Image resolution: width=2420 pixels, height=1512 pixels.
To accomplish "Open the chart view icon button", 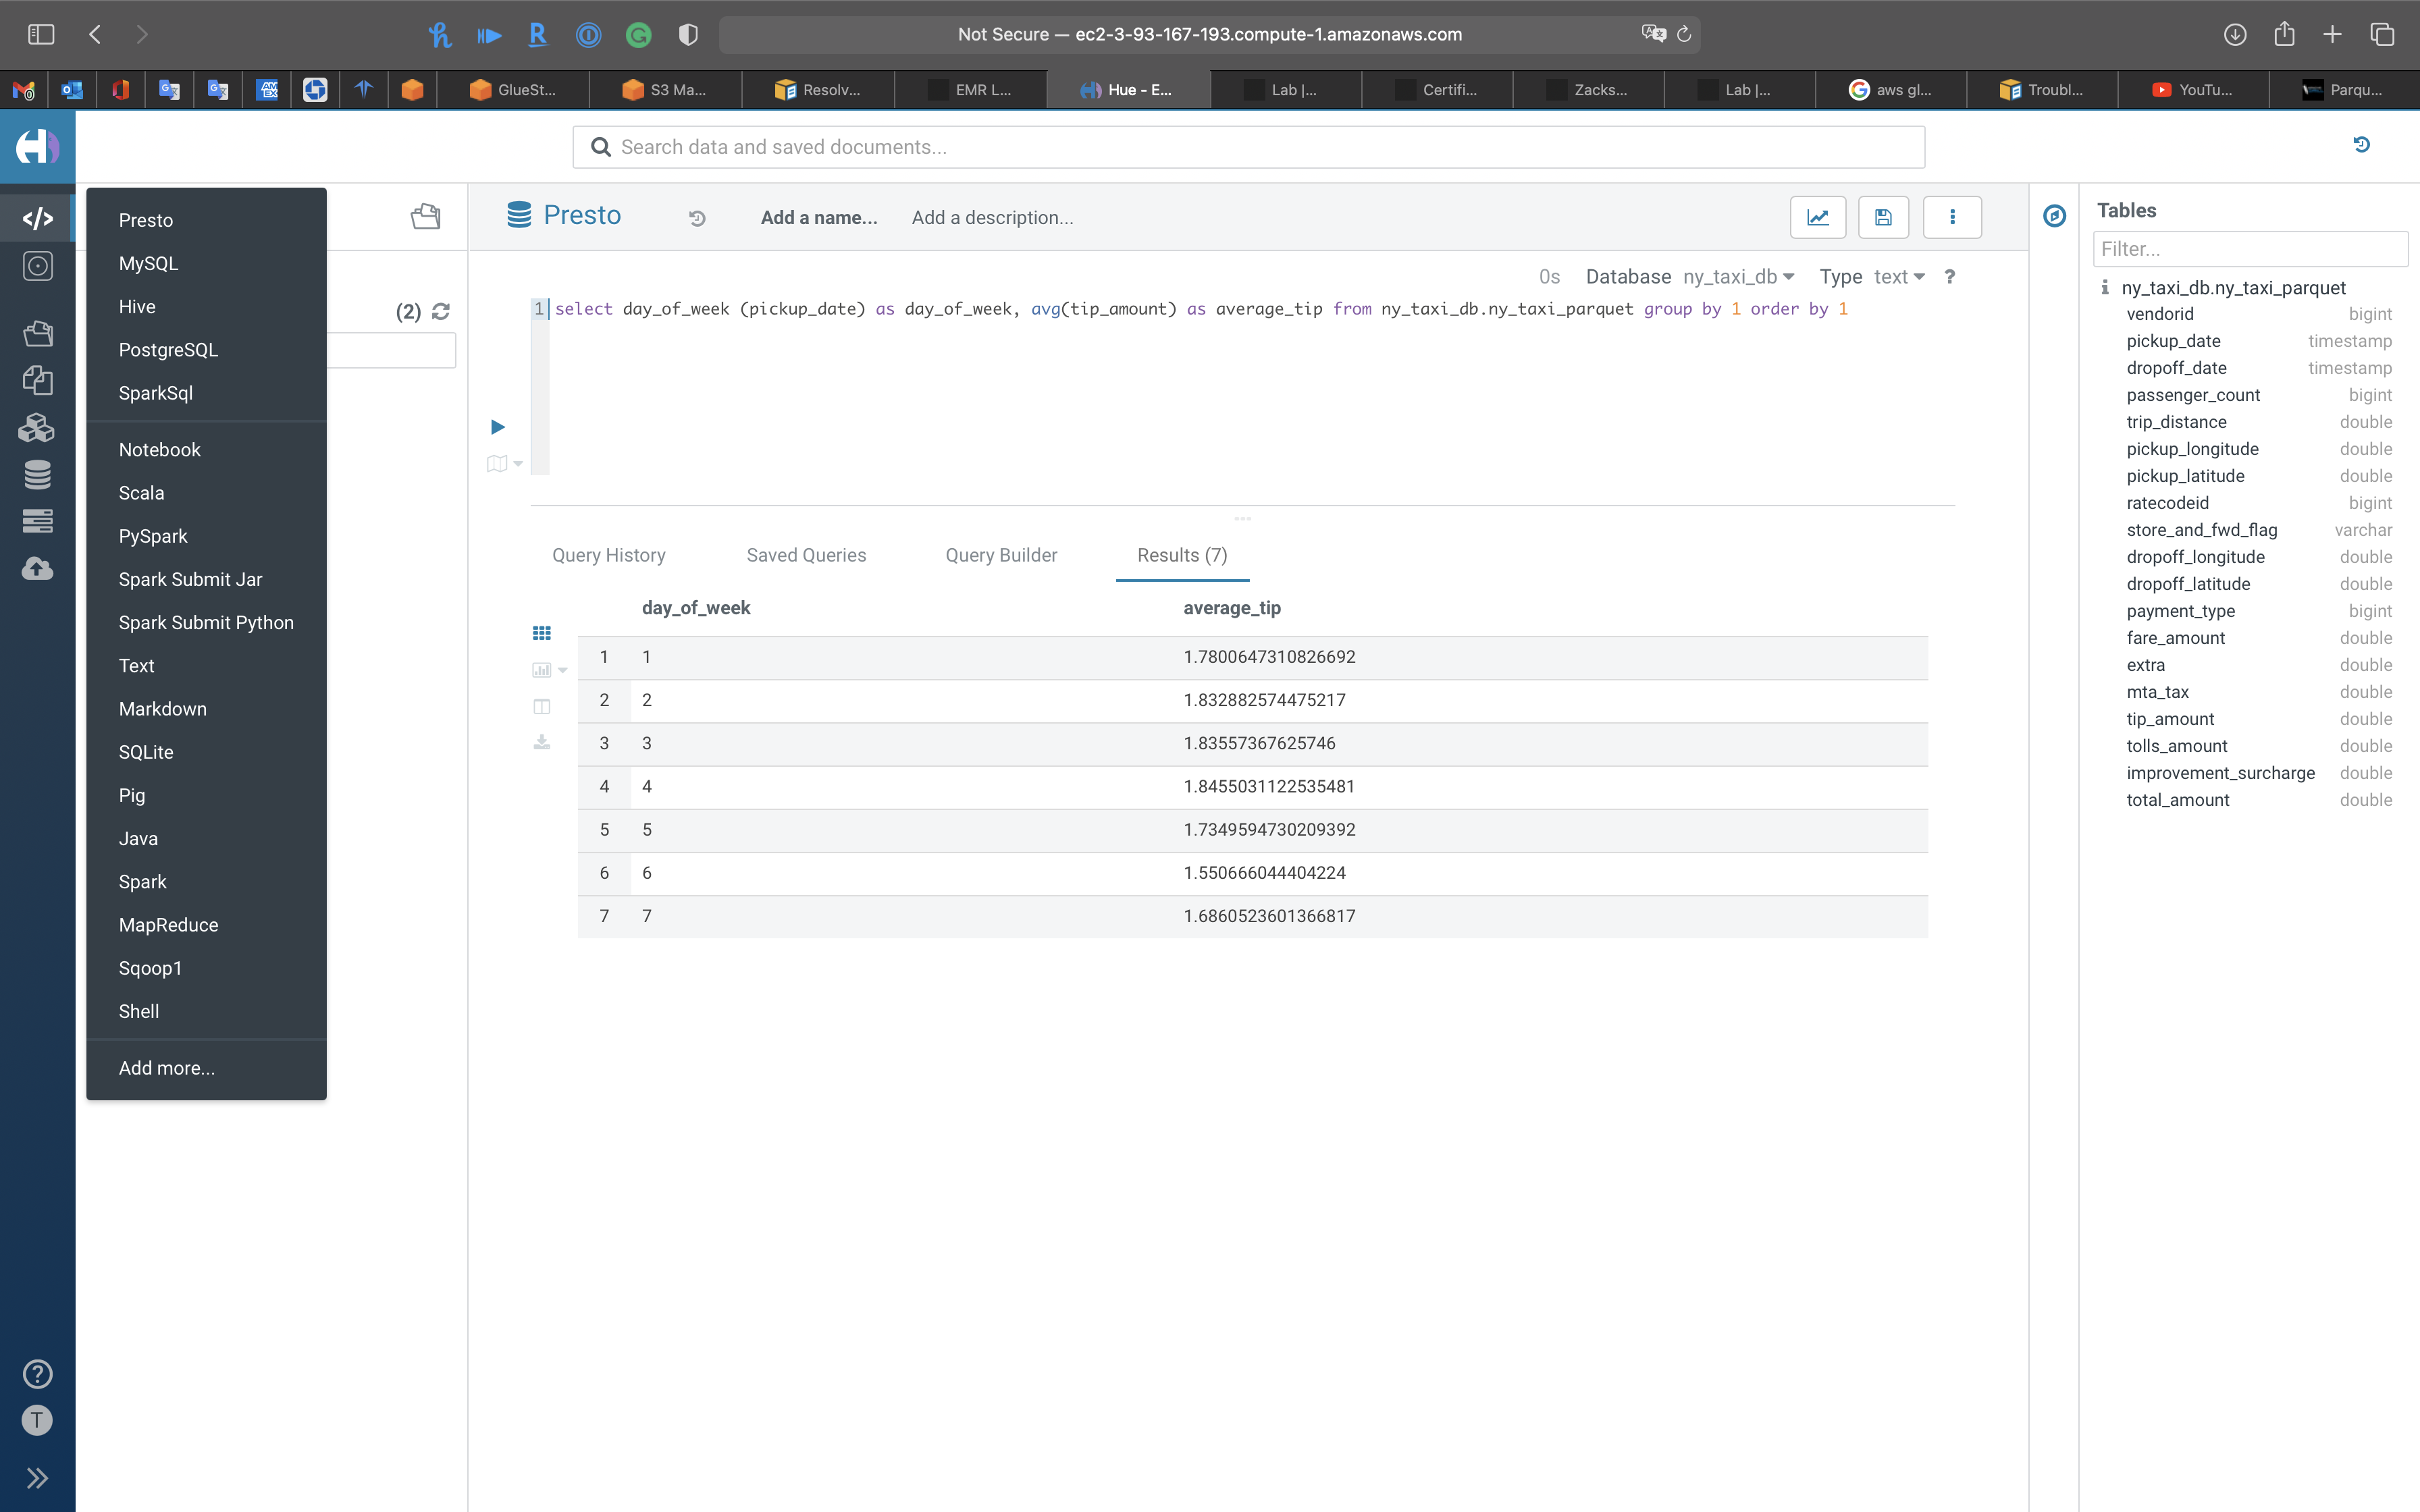I will click(x=1817, y=217).
